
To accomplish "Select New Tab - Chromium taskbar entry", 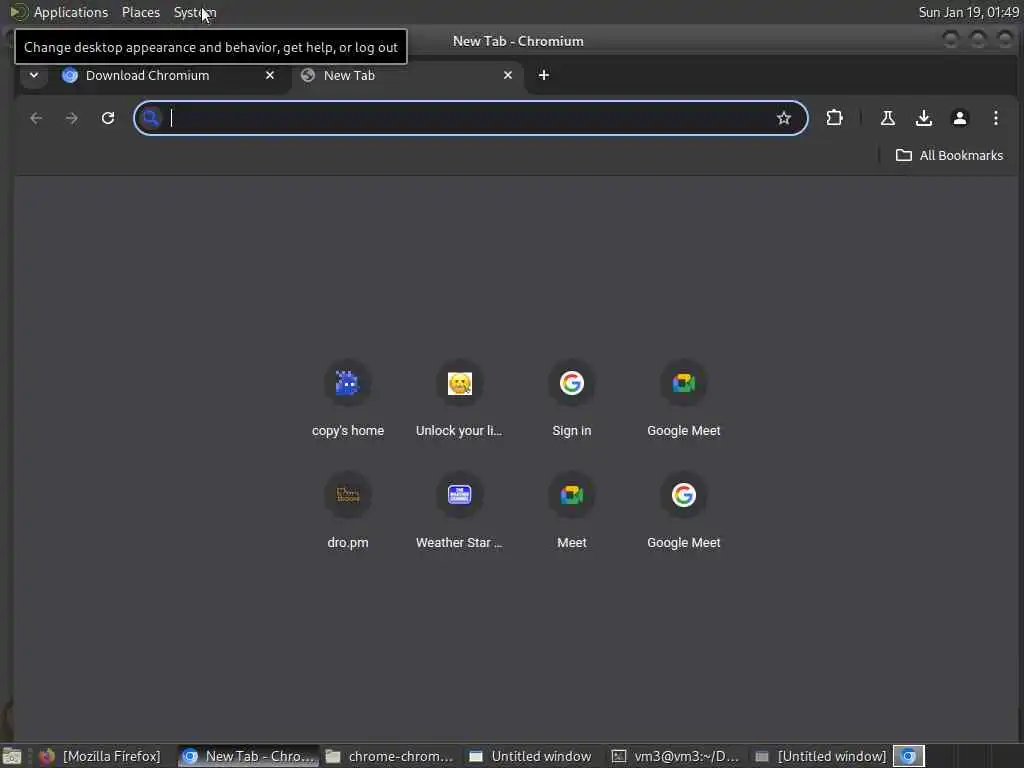I will (248, 756).
